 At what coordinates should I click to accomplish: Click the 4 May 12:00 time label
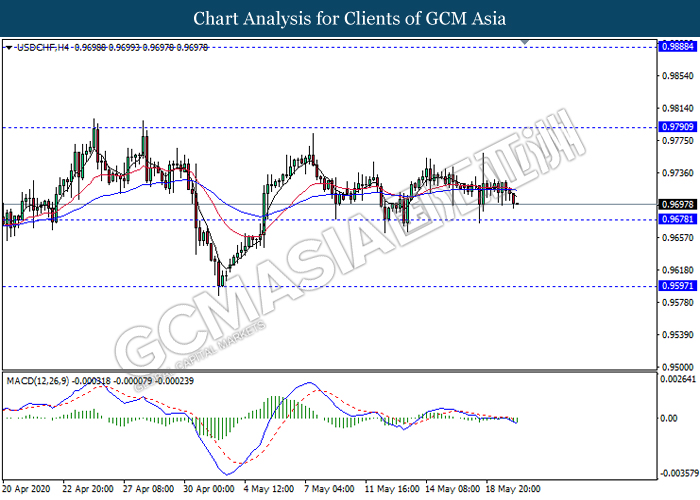(269, 489)
